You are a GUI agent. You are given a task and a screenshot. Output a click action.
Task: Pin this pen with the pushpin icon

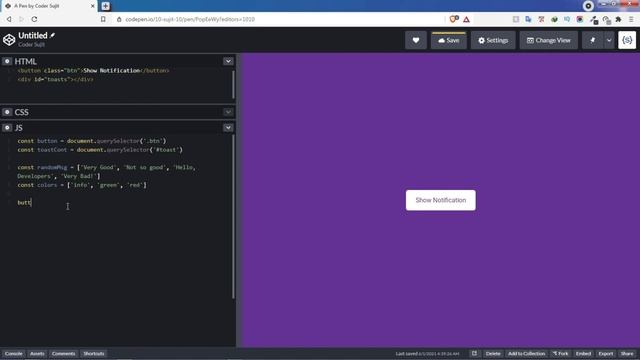(593, 40)
